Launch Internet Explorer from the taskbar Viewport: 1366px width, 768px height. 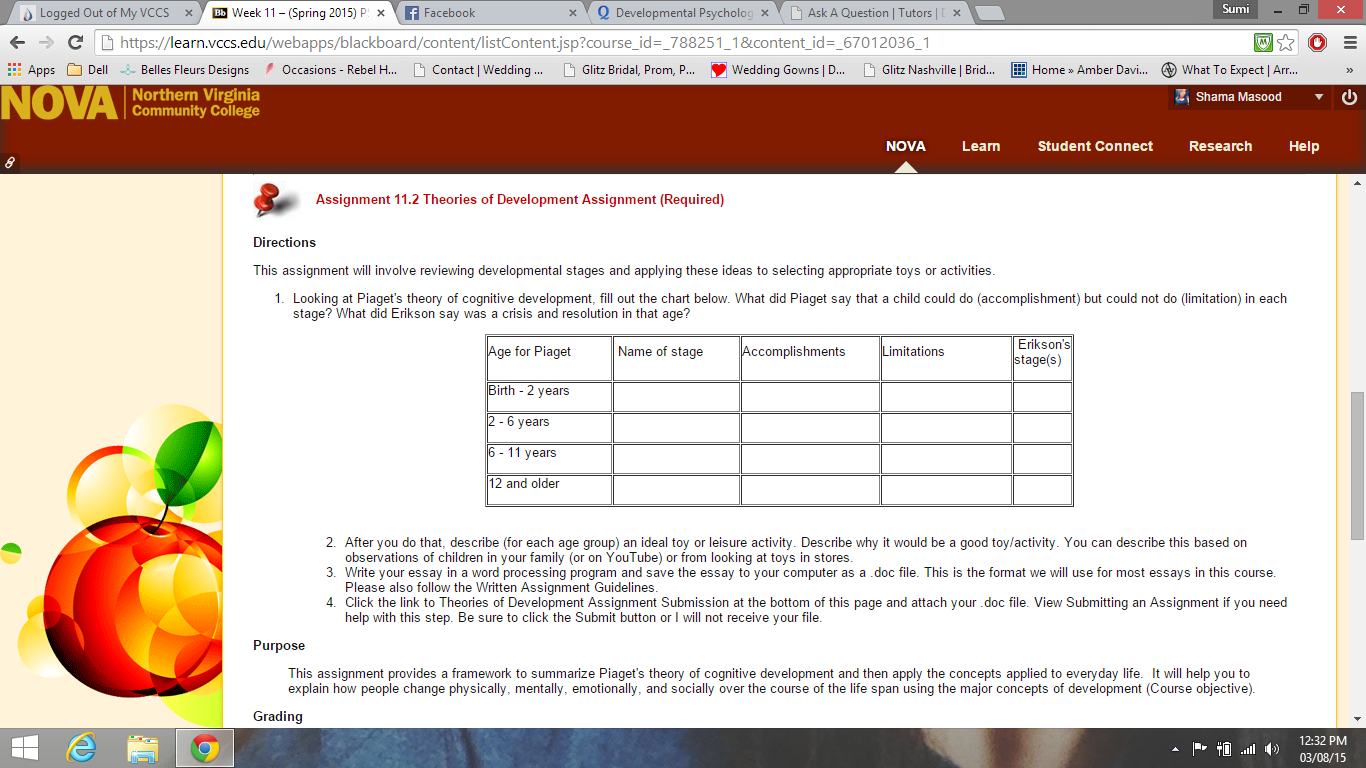(x=81, y=748)
